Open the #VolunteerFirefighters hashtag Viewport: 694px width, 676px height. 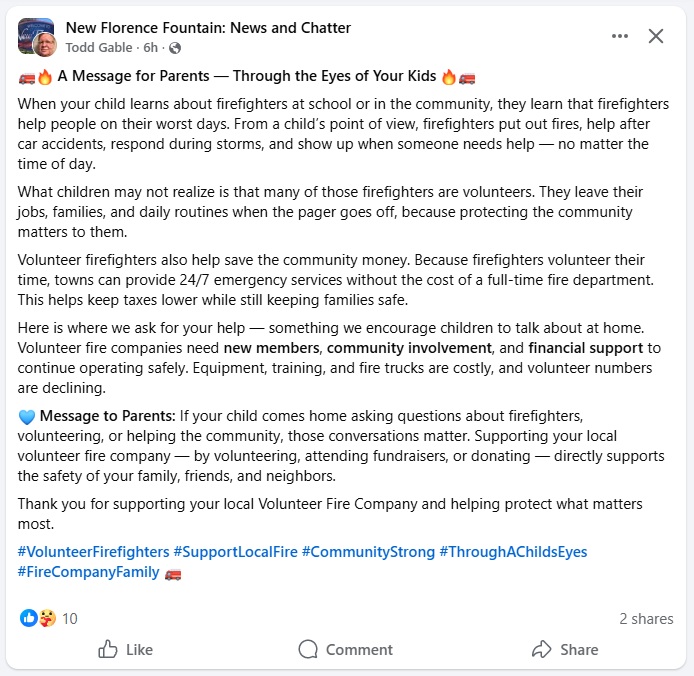click(93, 552)
